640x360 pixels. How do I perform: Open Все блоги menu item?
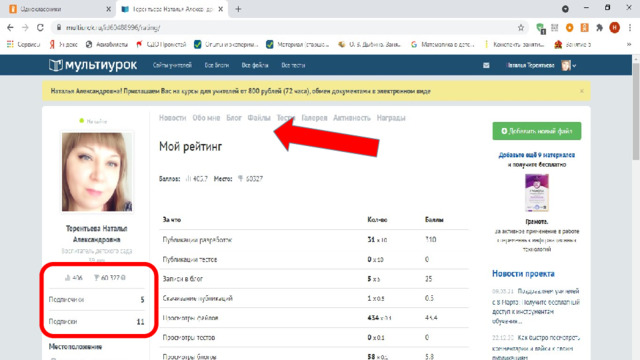click(x=217, y=65)
